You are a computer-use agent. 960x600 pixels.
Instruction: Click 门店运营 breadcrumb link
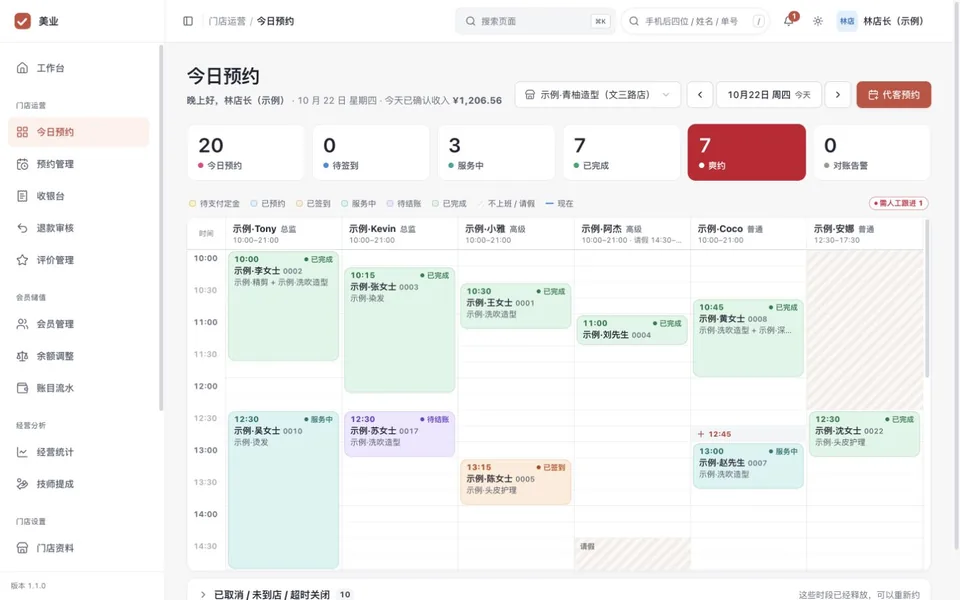pos(227,21)
